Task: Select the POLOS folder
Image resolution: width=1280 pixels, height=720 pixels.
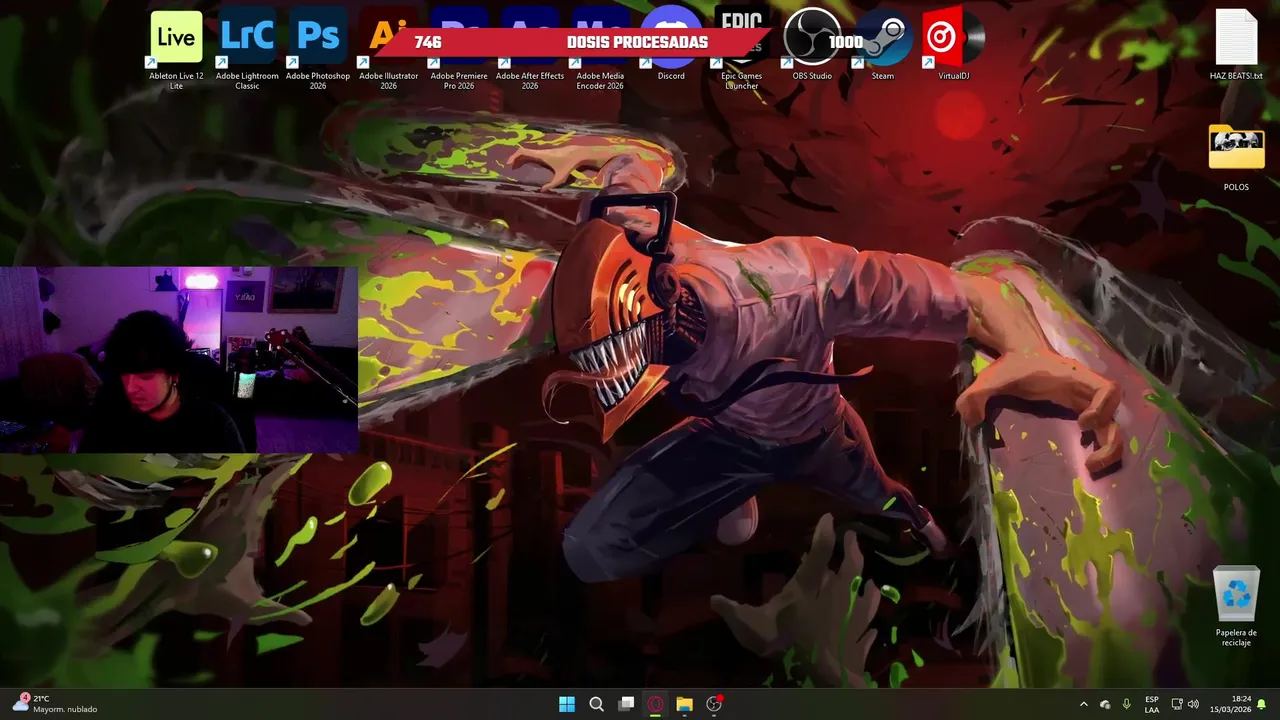Action: tap(1236, 157)
